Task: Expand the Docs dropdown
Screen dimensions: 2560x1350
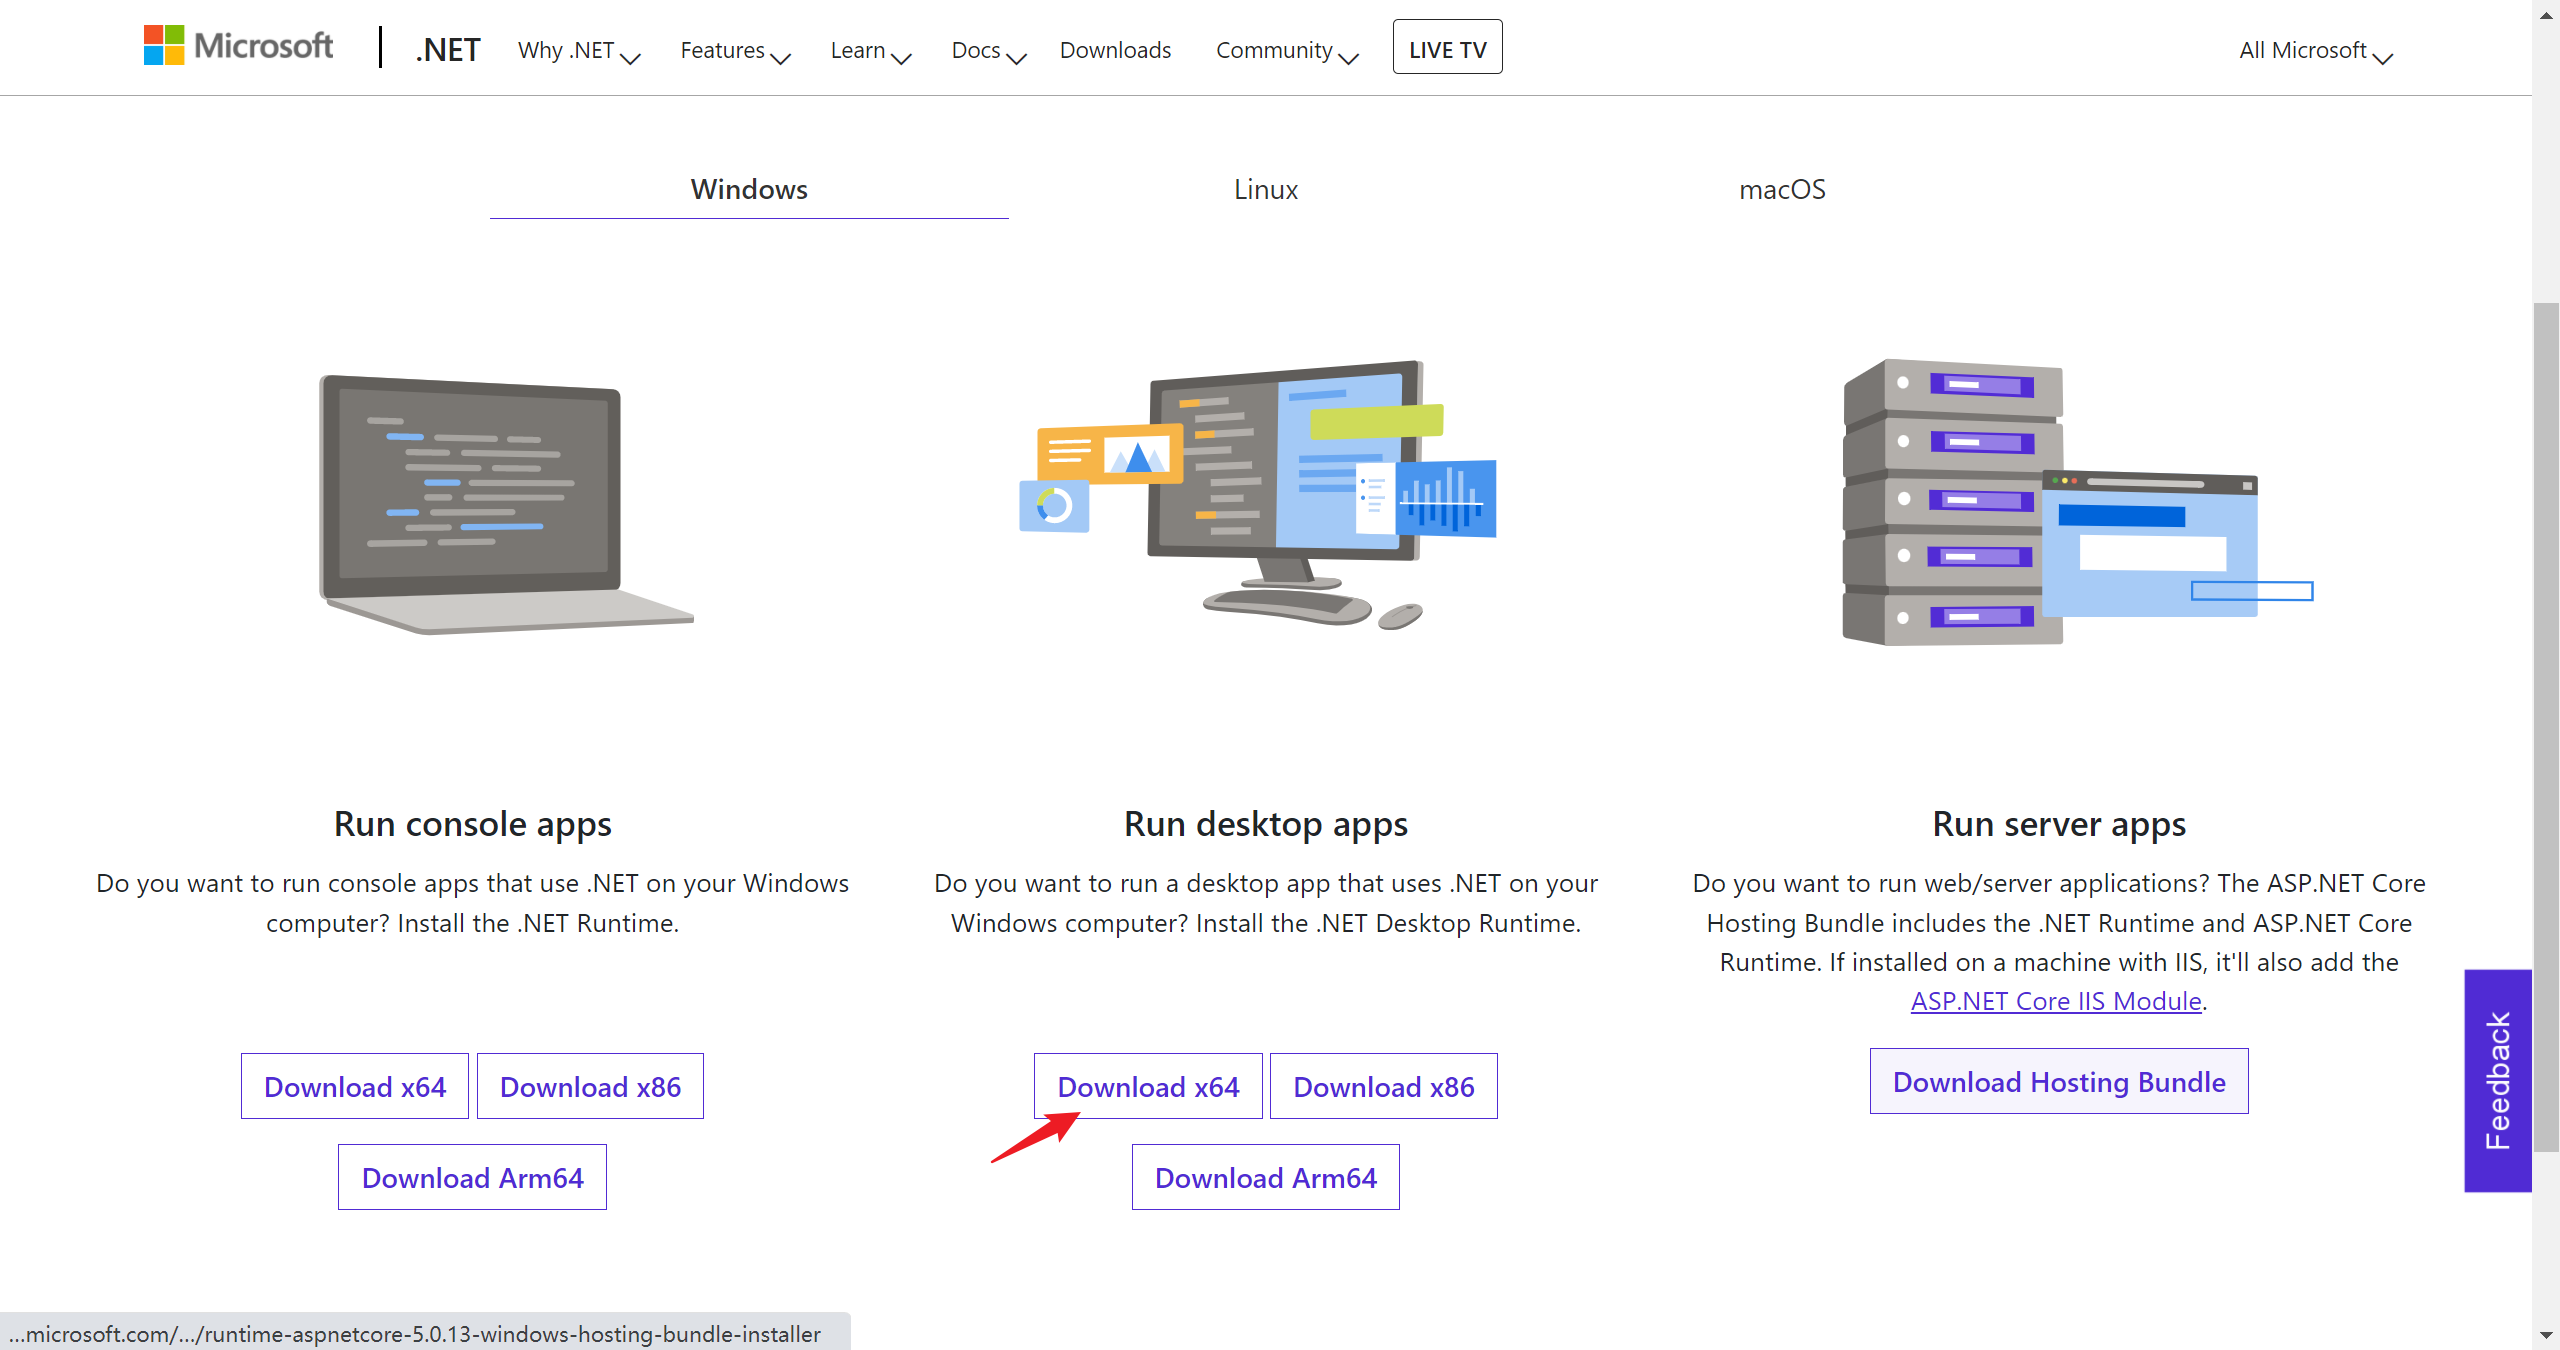Action: coord(988,51)
